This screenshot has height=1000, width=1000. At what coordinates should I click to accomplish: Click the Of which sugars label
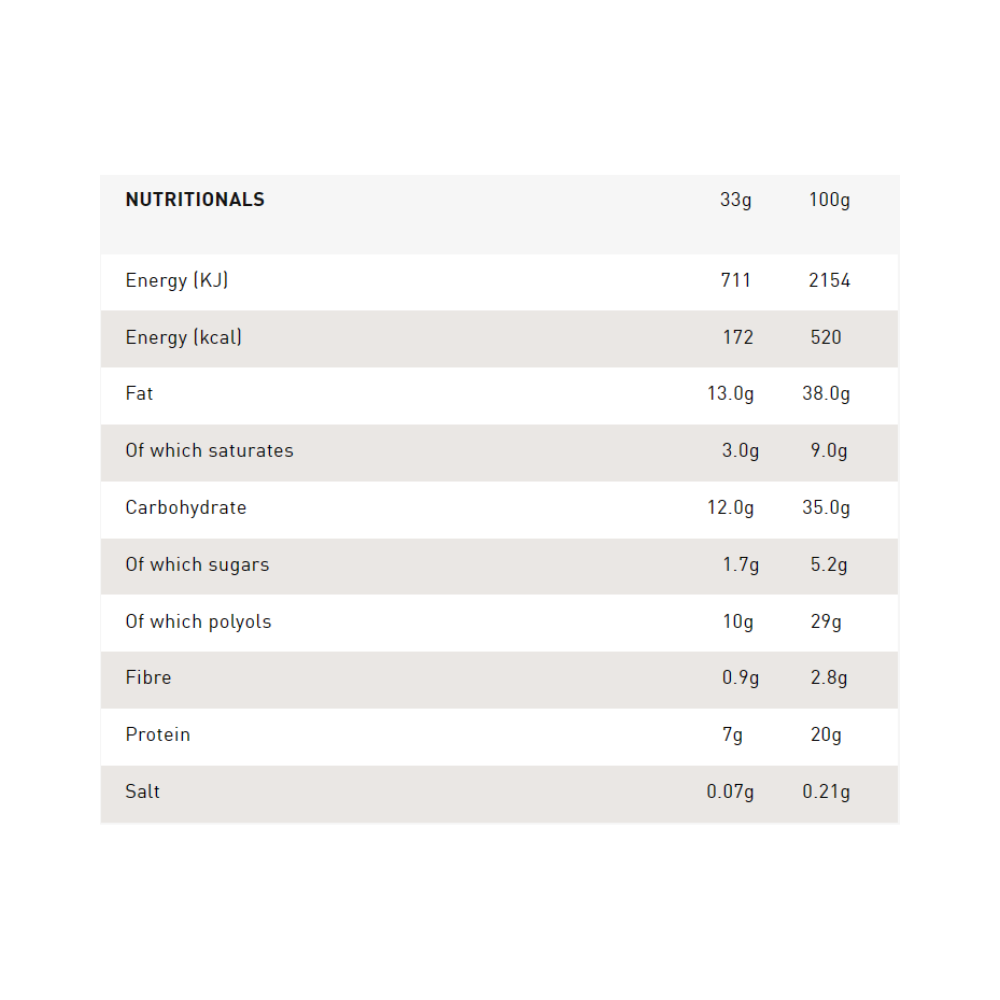click(198, 565)
